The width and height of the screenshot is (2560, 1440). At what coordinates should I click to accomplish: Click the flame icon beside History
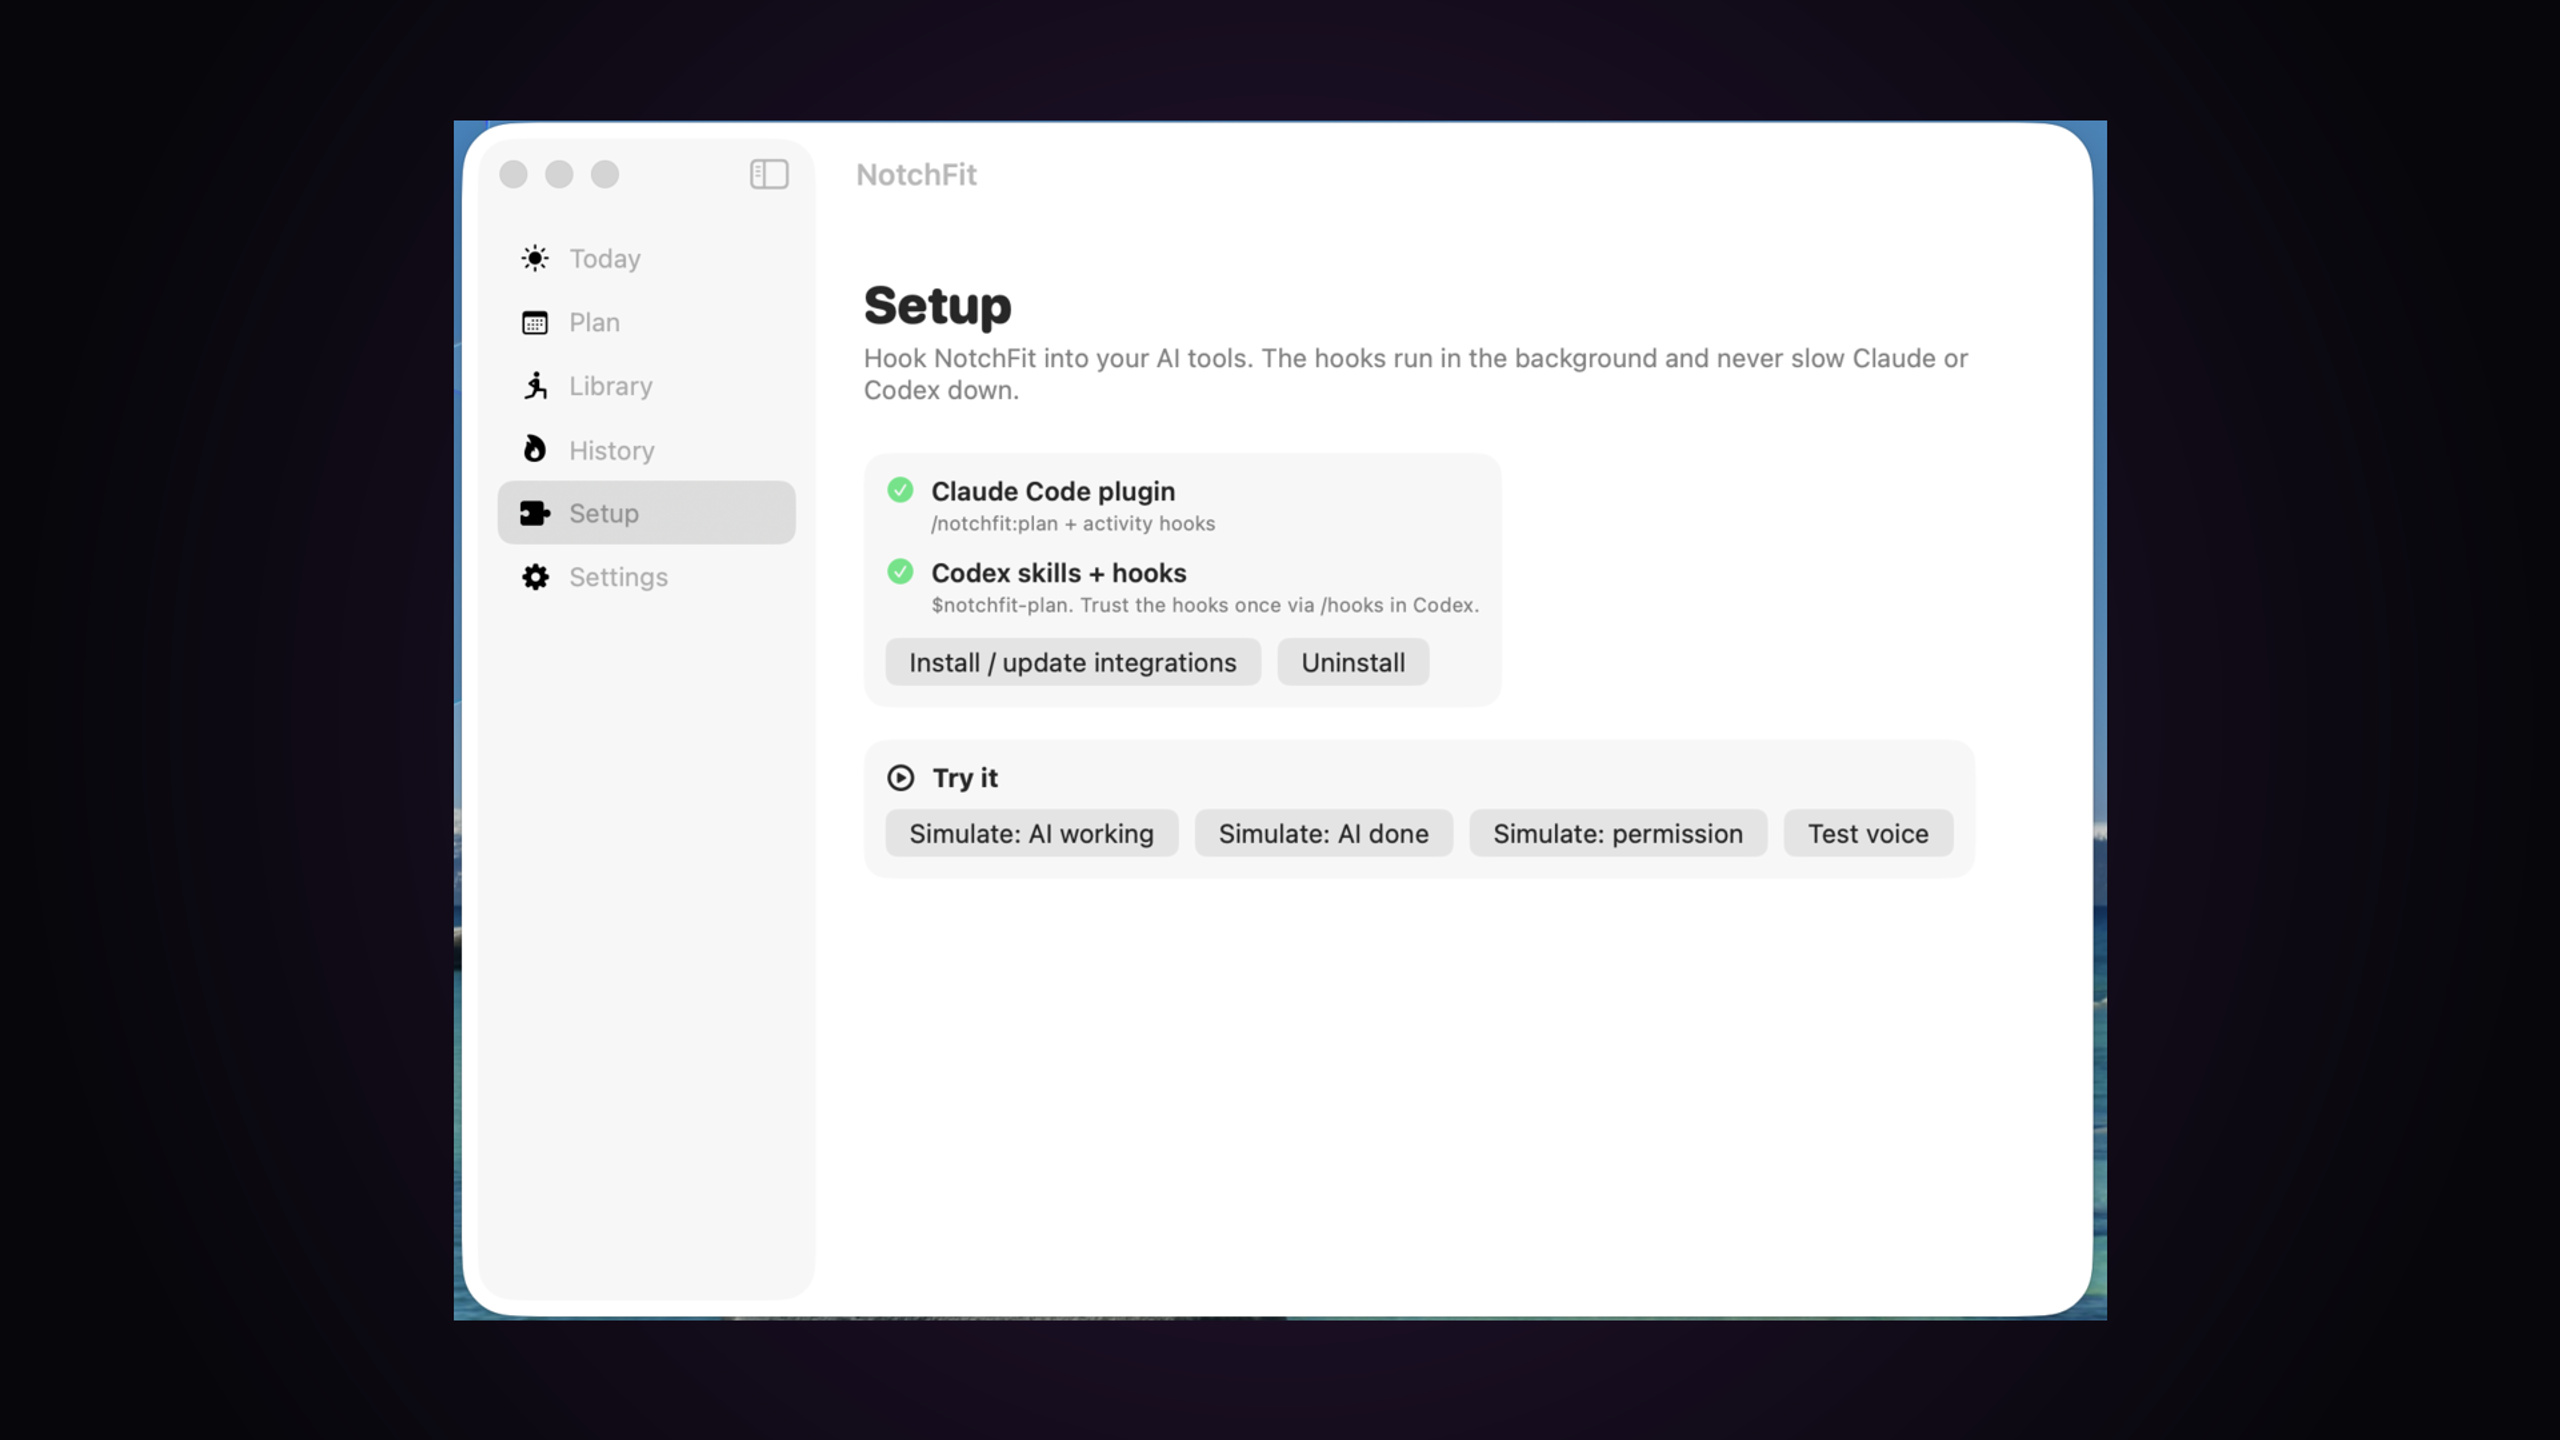pyautogui.click(x=535, y=449)
